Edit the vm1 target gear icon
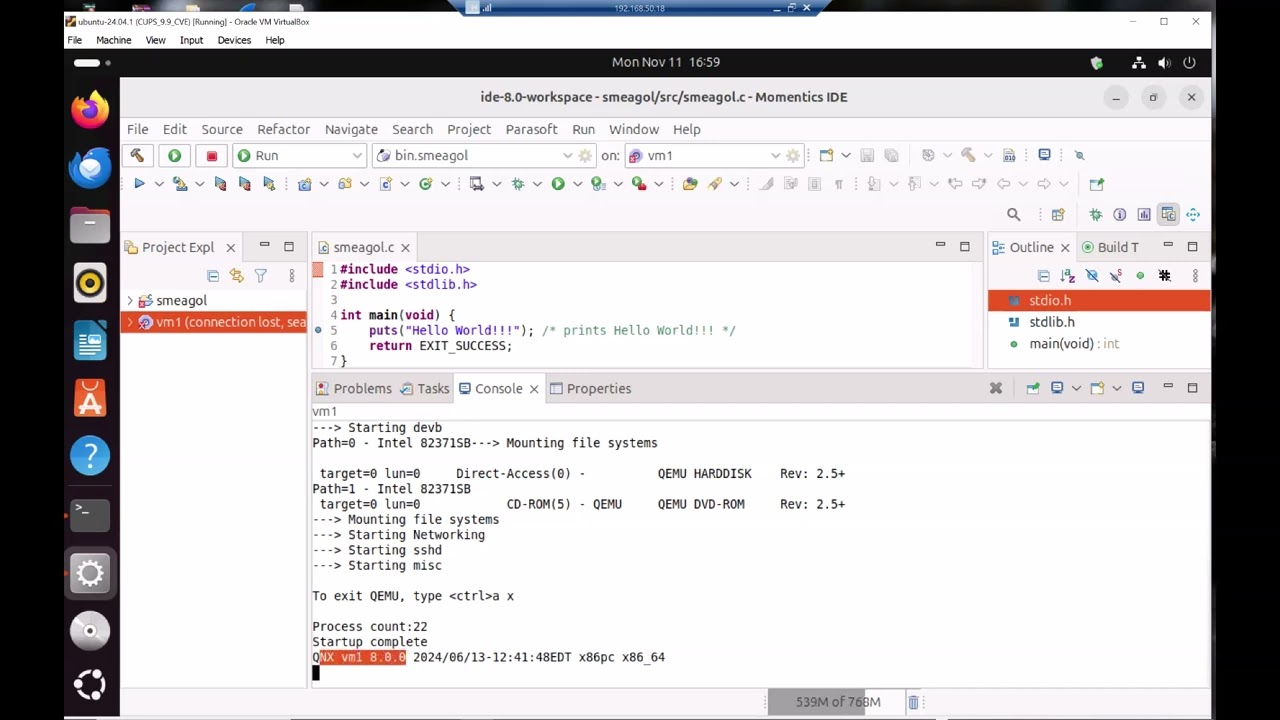 tap(793, 155)
